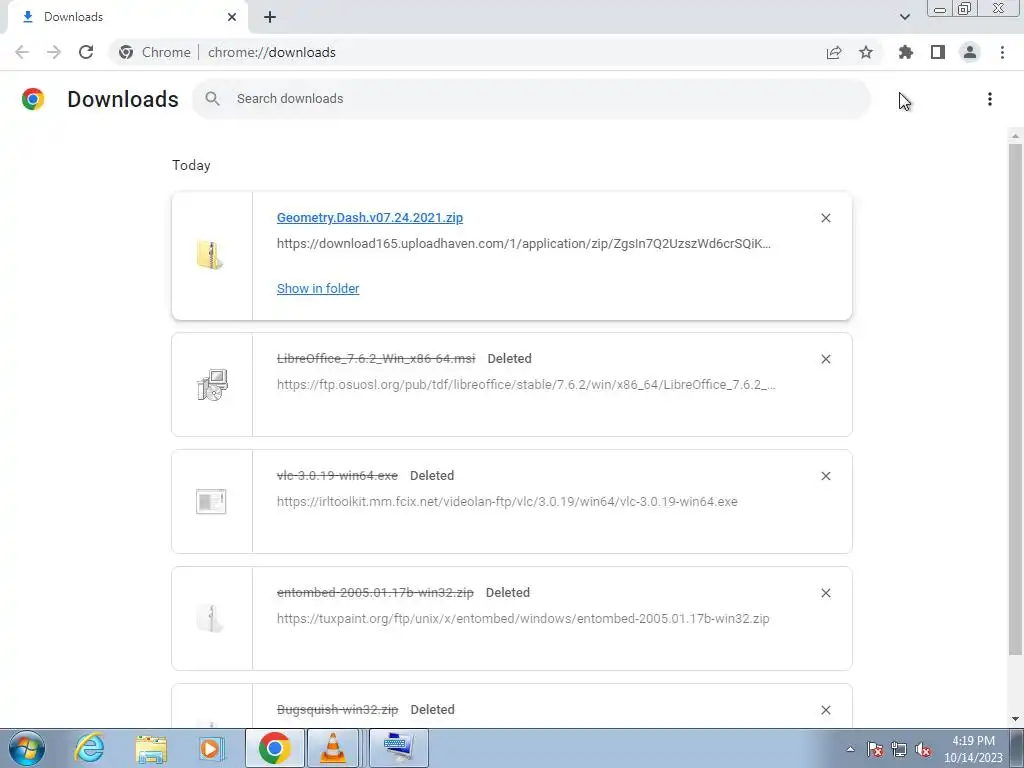Click the search magnifier icon
Viewport: 1024px width, 768px height.
point(212,99)
